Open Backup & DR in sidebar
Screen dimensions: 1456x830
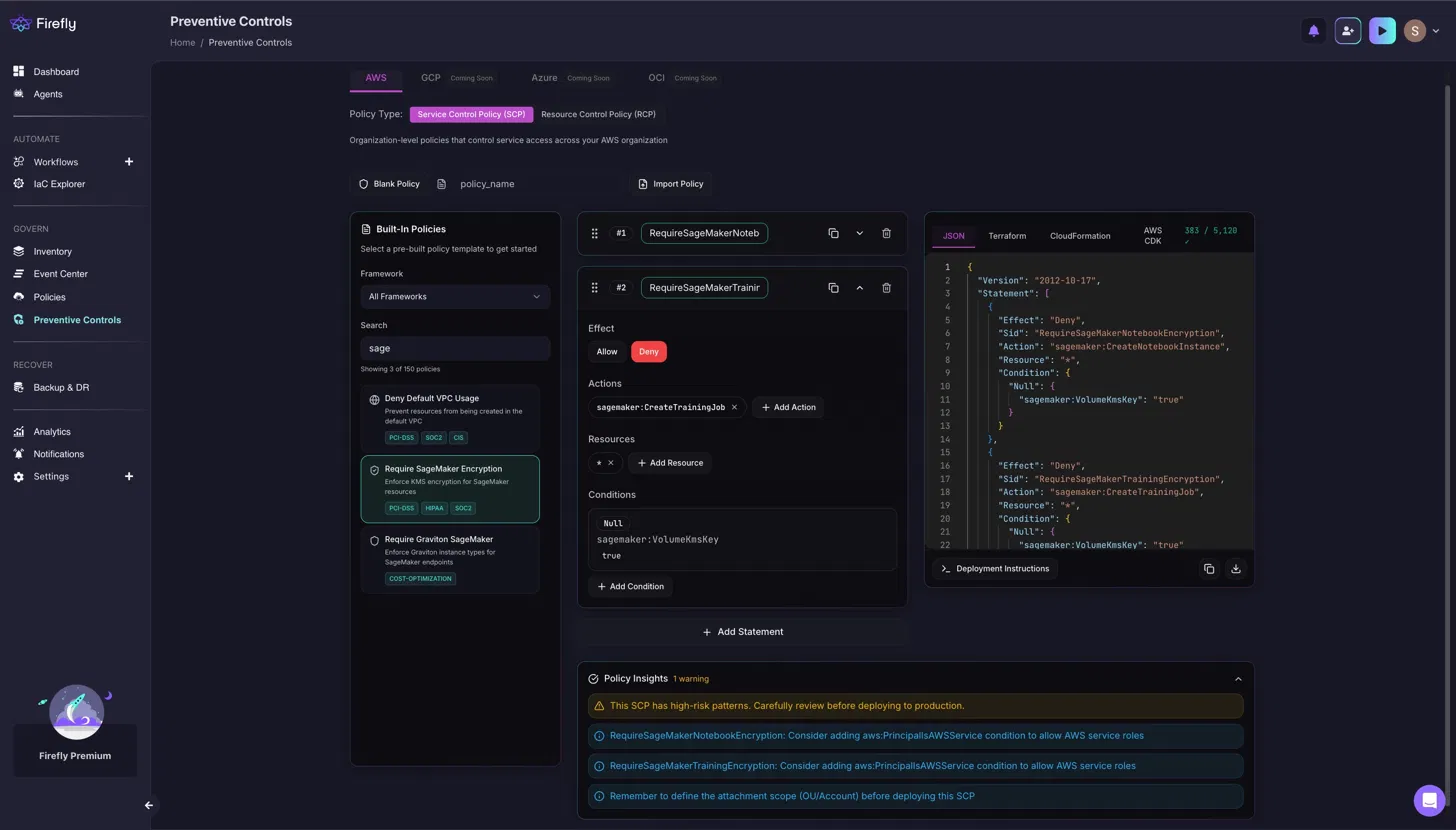click(x=61, y=388)
